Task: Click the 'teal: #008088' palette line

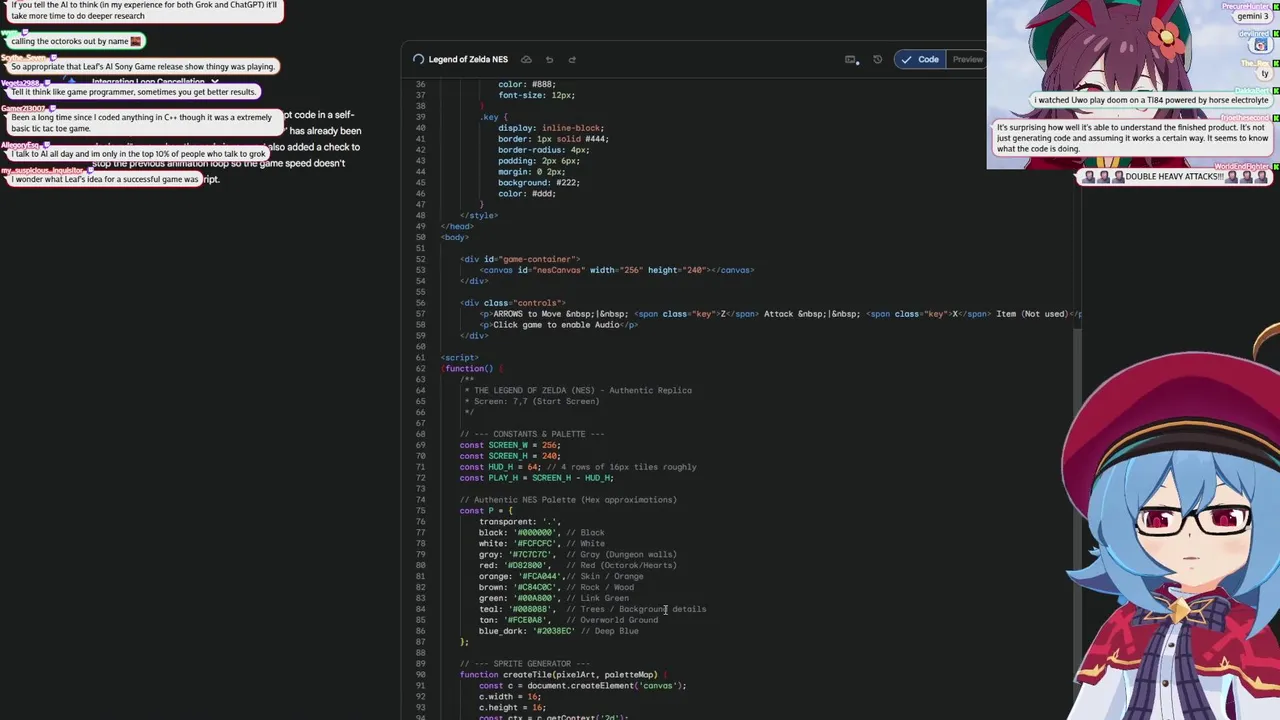Action: (592, 609)
